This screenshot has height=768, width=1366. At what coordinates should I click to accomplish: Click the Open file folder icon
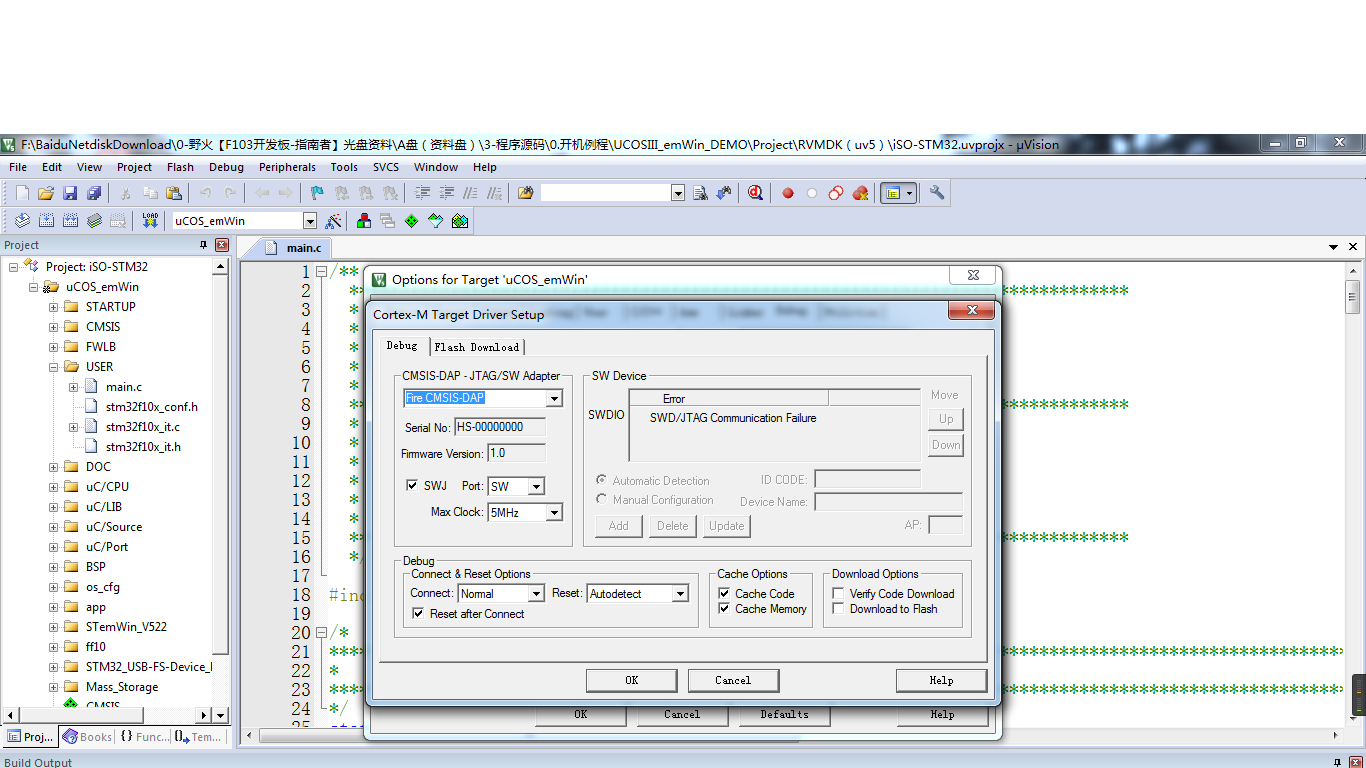coord(46,193)
